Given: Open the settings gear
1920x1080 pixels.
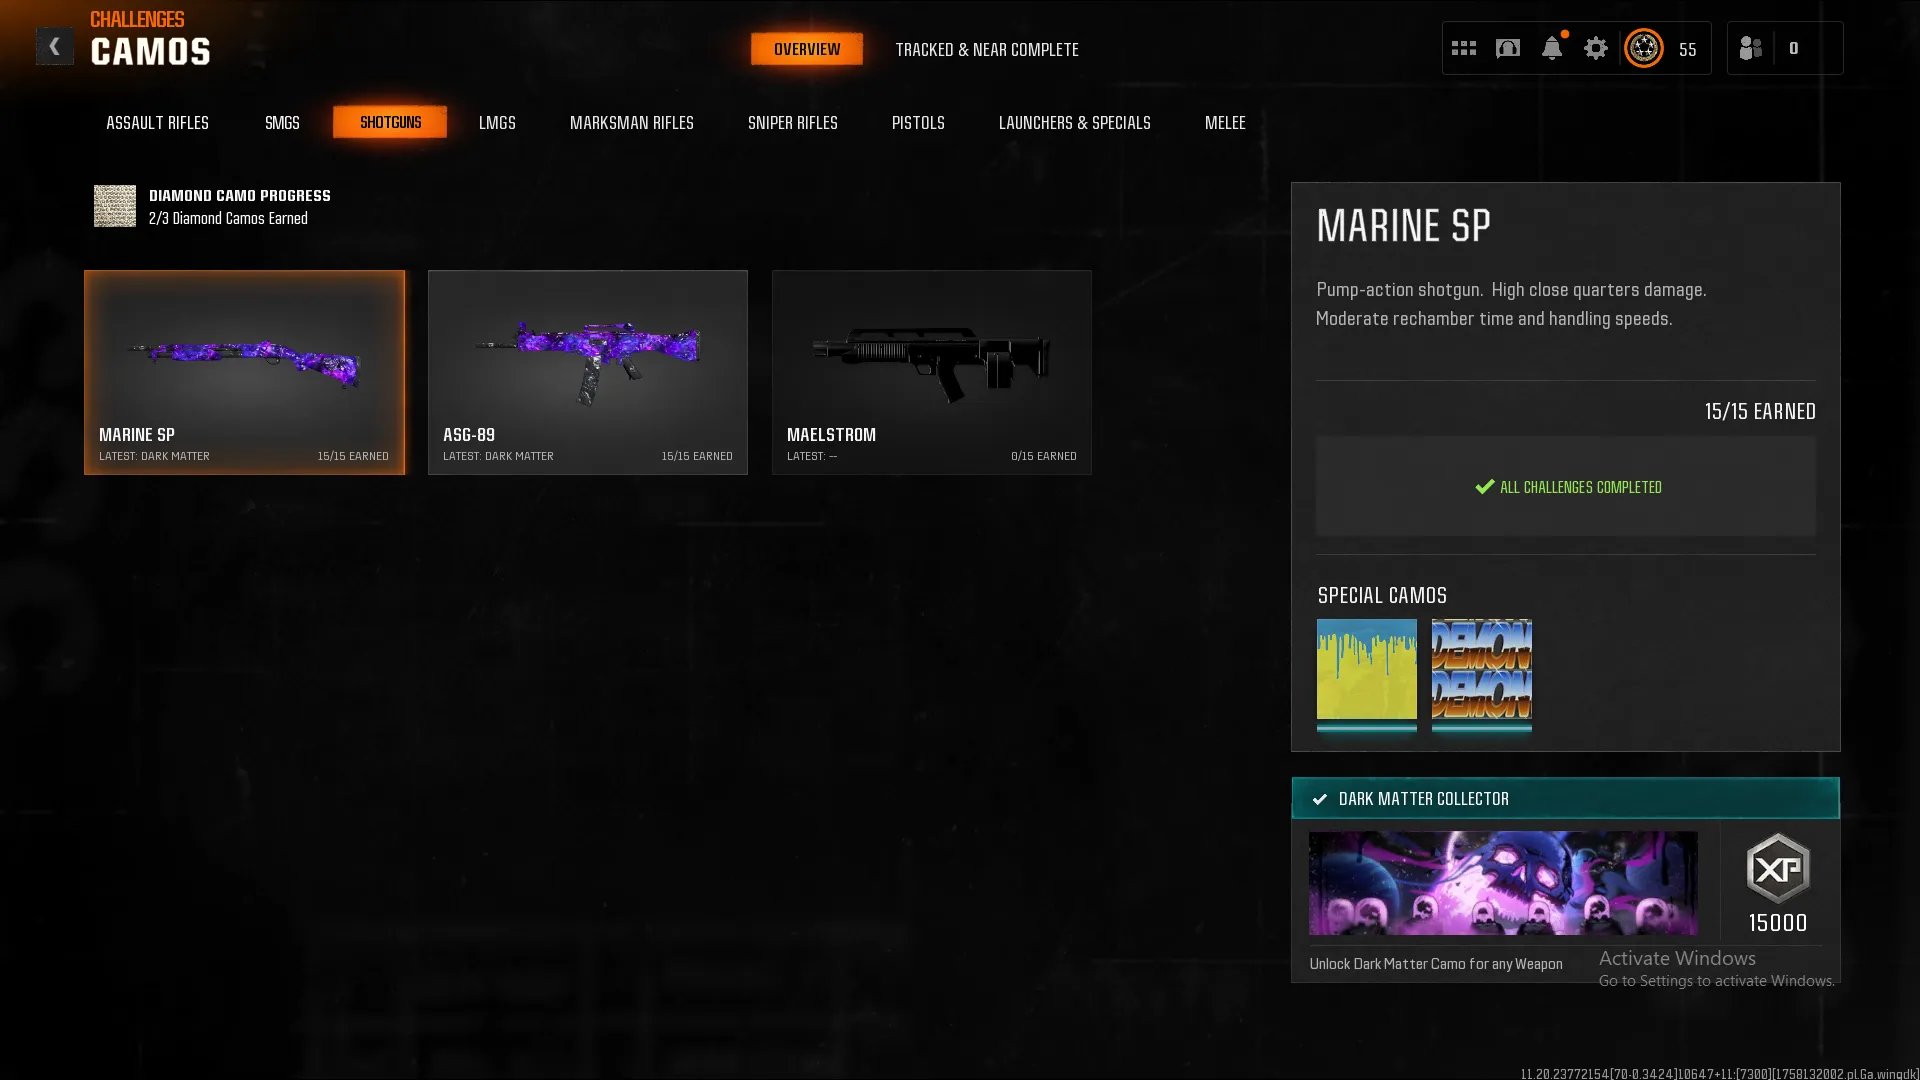Looking at the screenshot, I should [1595, 48].
